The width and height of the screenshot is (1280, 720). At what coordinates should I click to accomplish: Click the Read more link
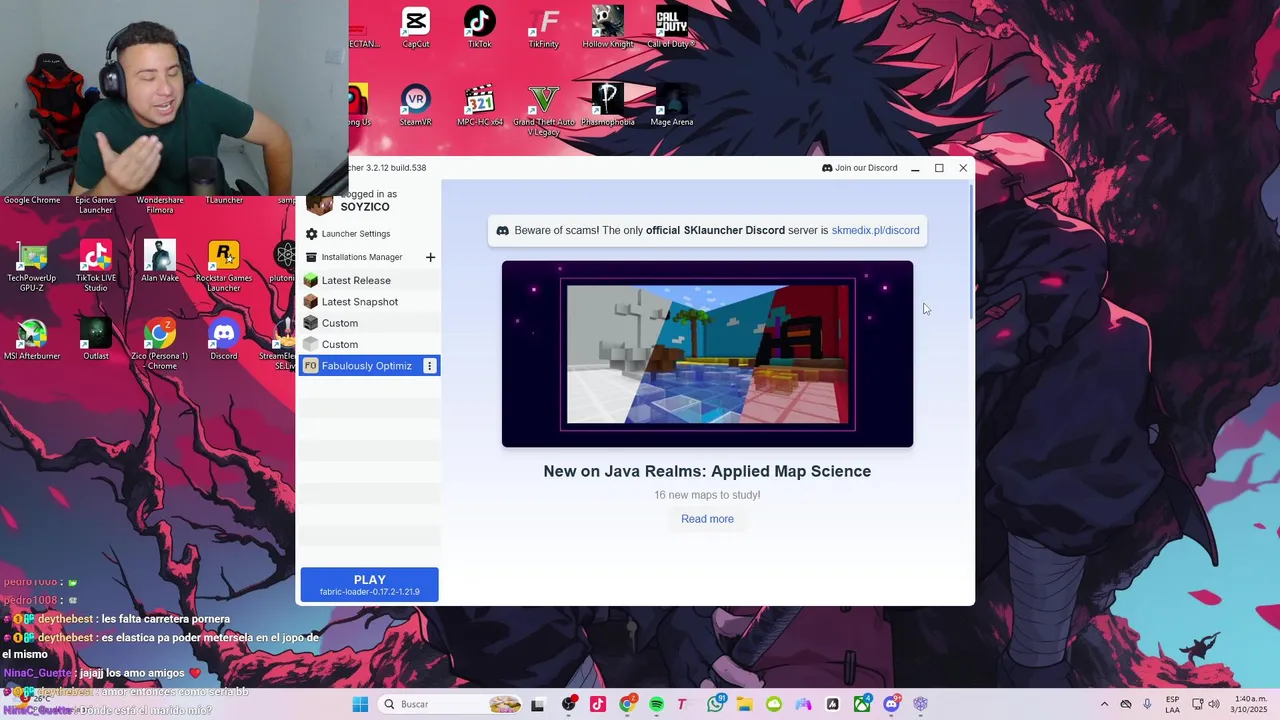(x=707, y=519)
